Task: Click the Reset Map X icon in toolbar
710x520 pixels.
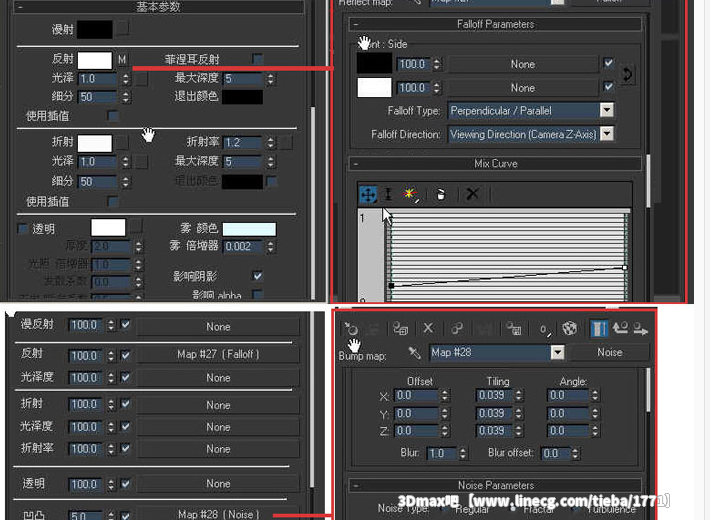Action: click(x=428, y=328)
